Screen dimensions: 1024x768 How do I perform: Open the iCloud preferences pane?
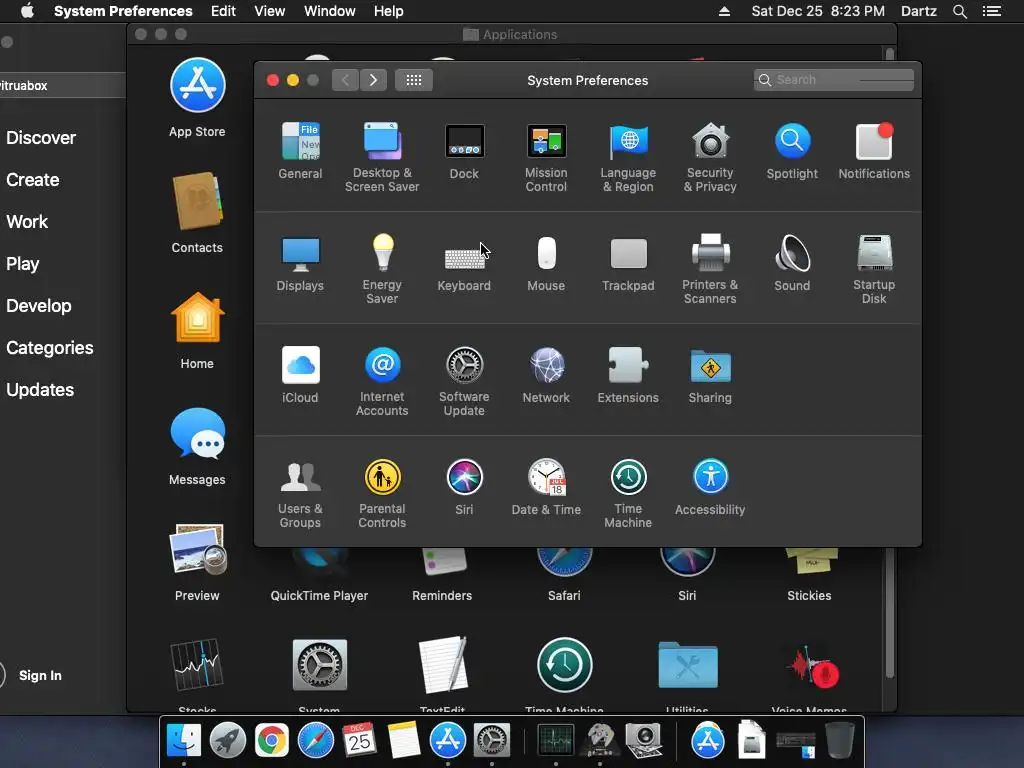300,375
